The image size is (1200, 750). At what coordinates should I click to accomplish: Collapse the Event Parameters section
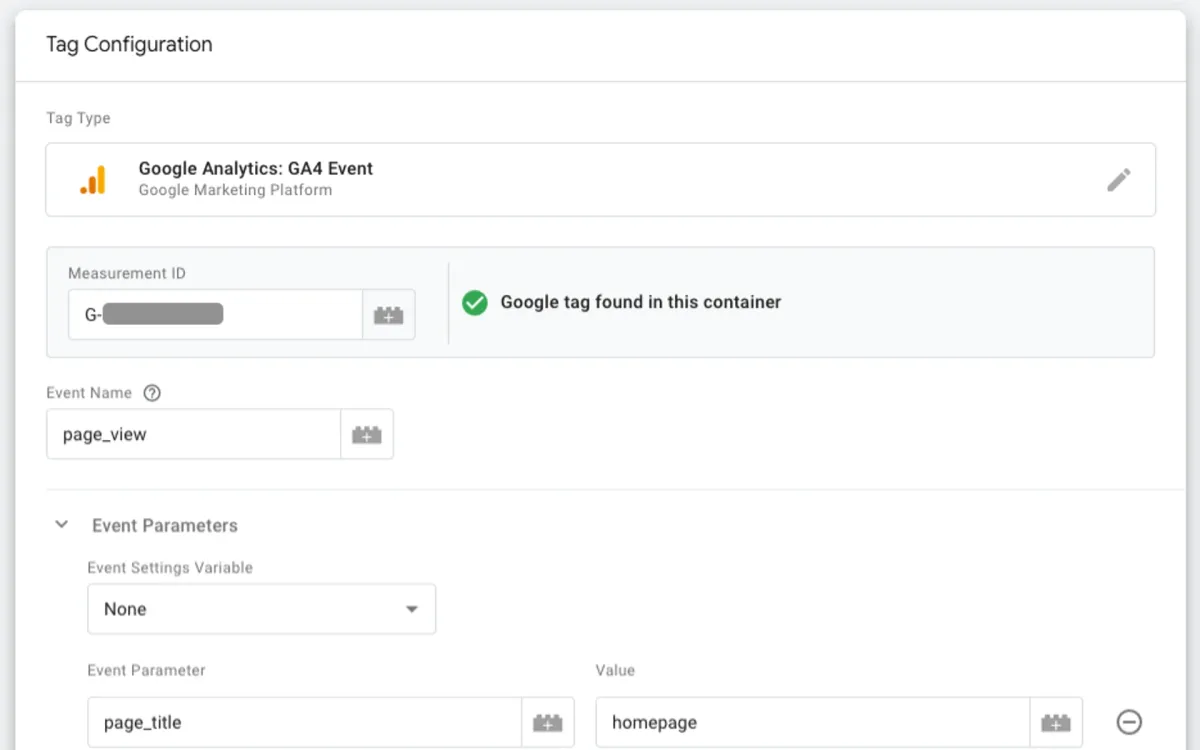pyautogui.click(x=61, y=524)
